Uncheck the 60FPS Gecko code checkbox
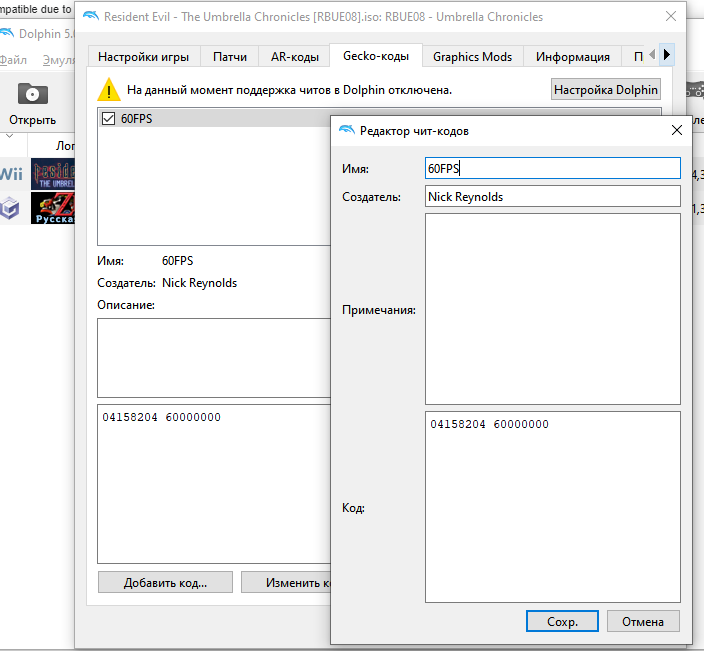Viewport: 704px width, 651px height. click(x=108, y=119)
